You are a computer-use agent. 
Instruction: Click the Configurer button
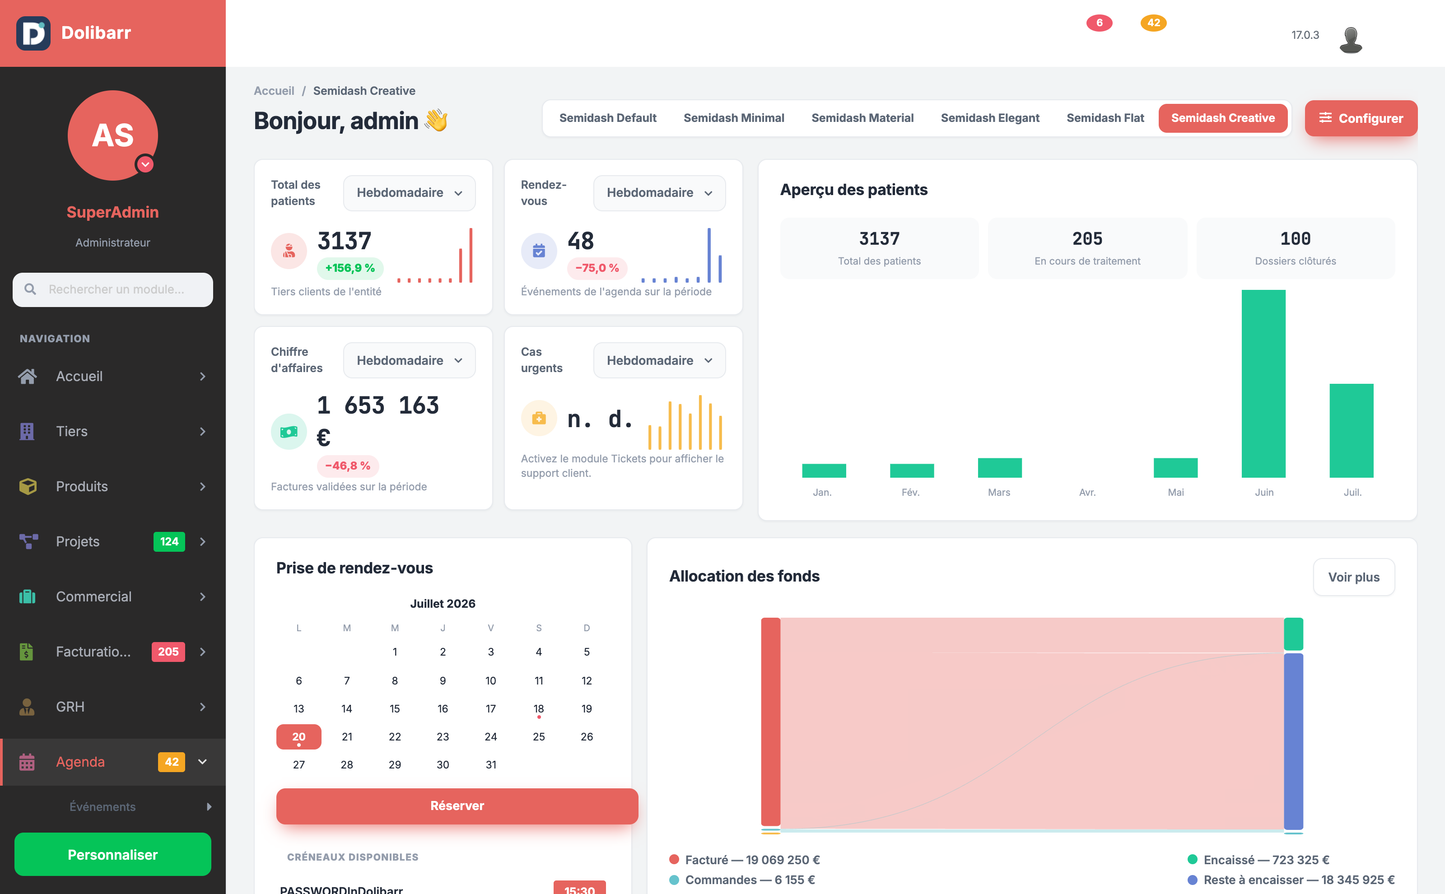click(x=1361, y=118)
